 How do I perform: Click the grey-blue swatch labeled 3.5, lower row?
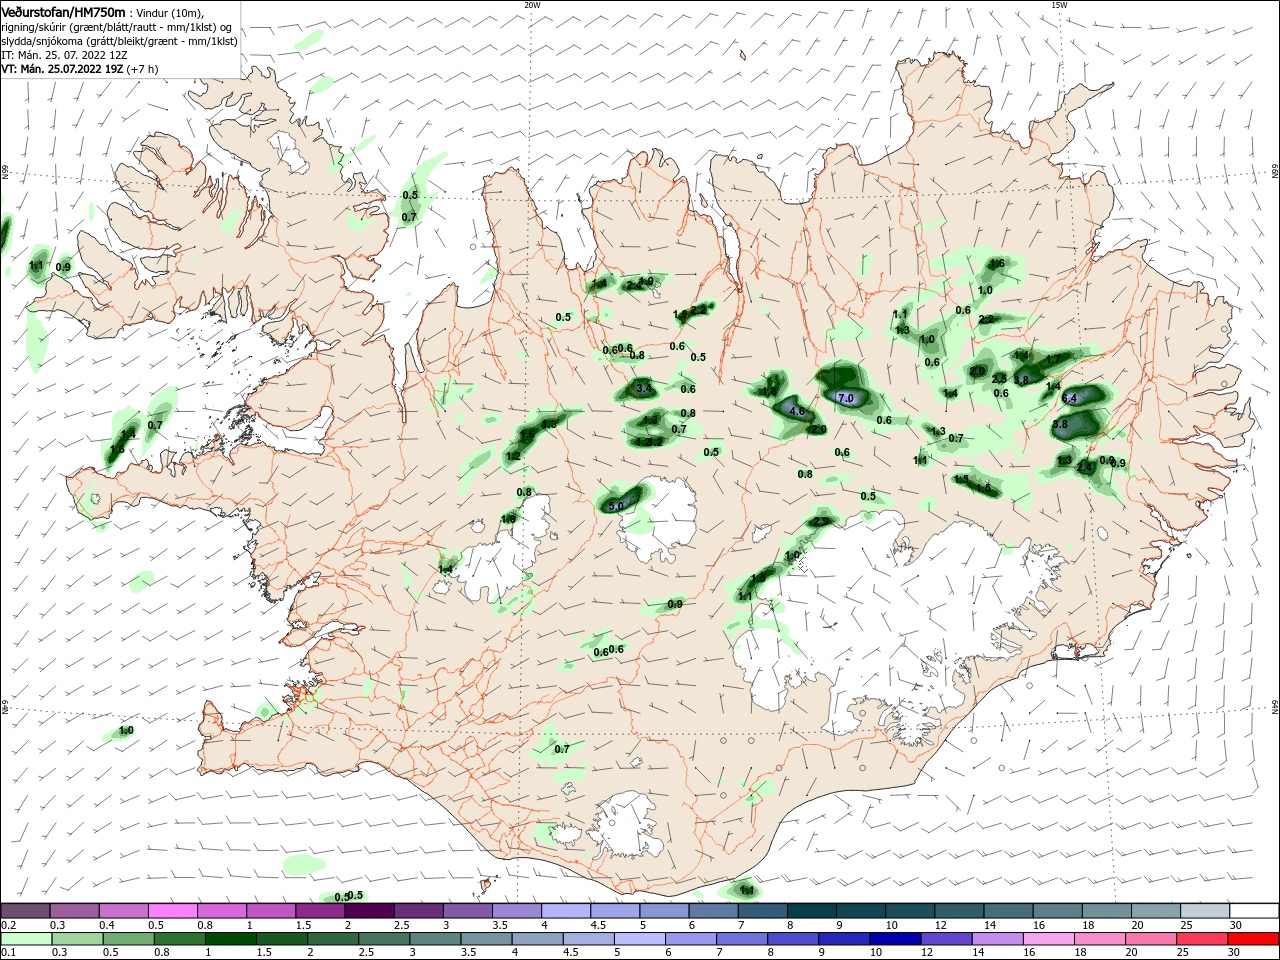486,940
